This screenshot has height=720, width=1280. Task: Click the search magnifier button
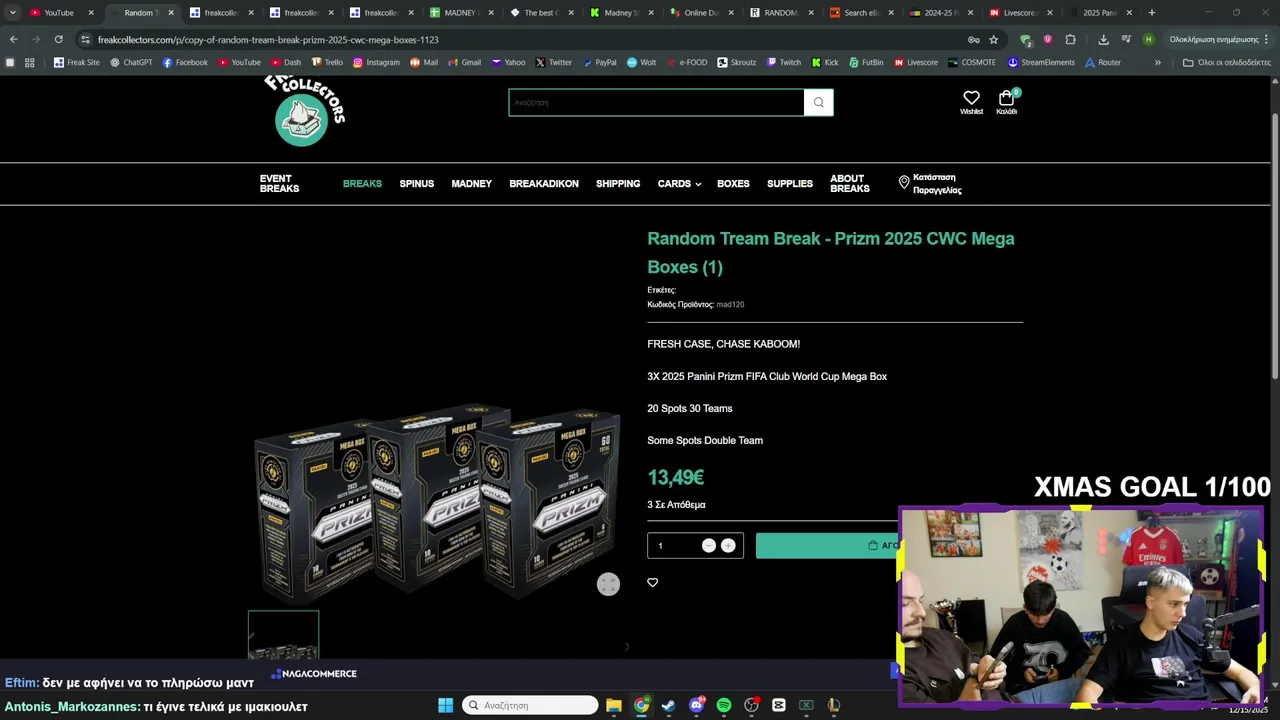click(x=818, y=102)
